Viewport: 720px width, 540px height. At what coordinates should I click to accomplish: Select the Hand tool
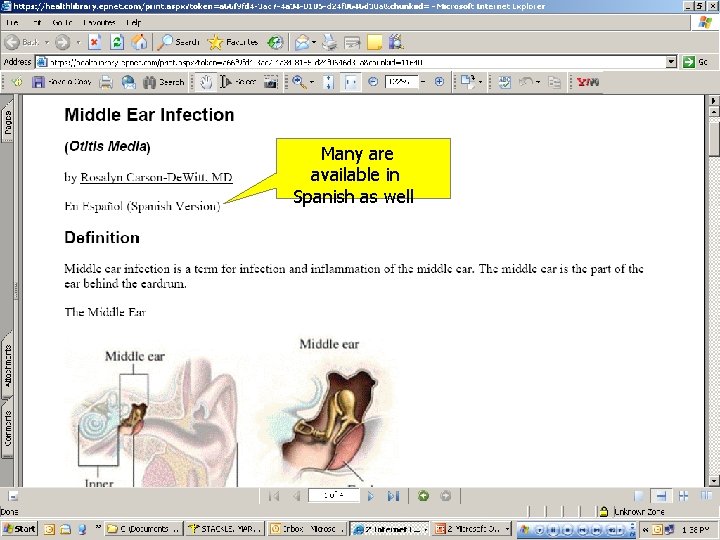coord(206,82)
